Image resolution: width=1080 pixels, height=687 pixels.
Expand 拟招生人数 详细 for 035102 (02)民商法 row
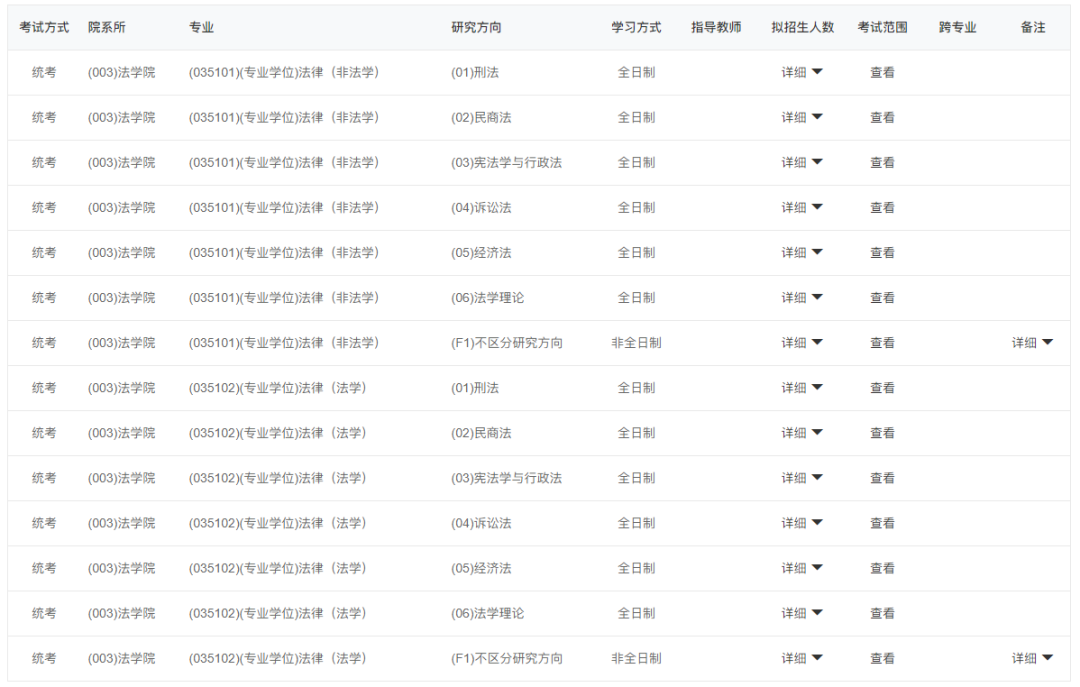point(802,433)
